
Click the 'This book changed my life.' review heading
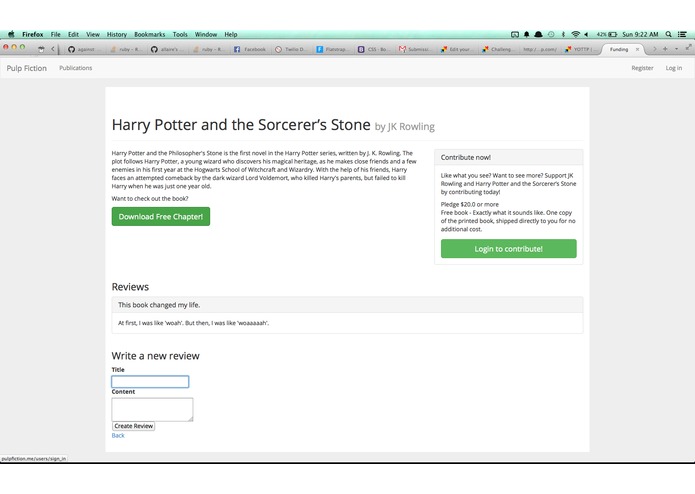[159, 305]
